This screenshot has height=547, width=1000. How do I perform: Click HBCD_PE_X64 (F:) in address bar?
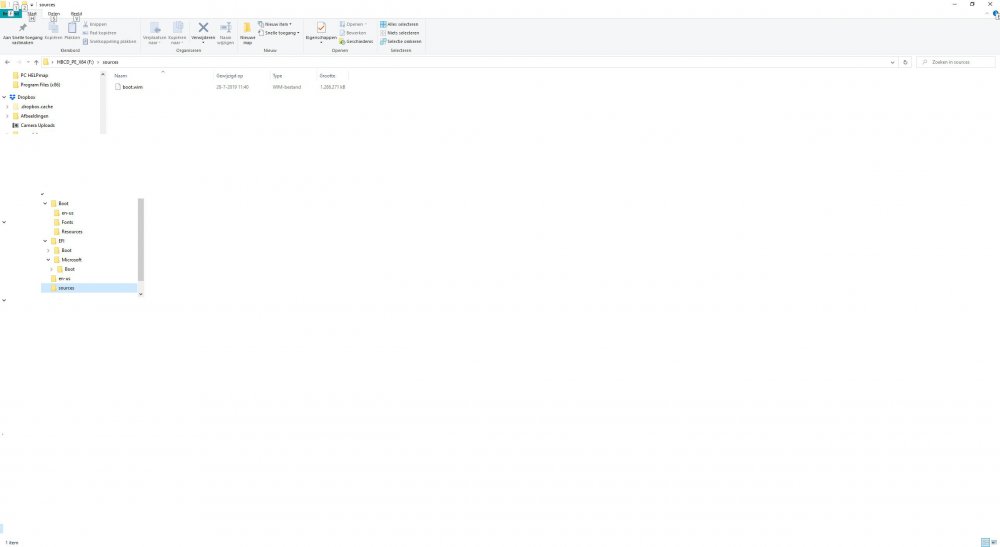pos(75,62)
